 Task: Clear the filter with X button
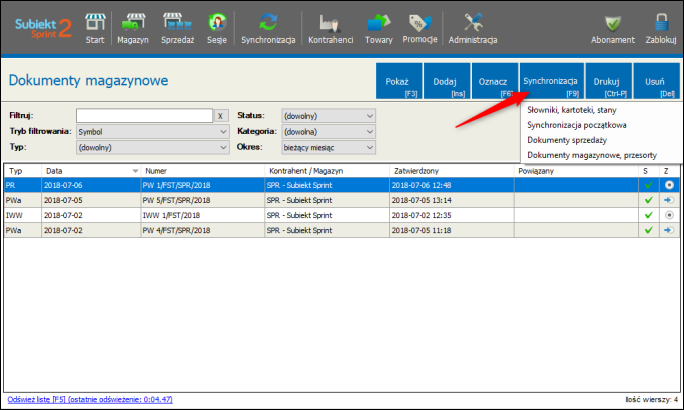coord(221,115)
